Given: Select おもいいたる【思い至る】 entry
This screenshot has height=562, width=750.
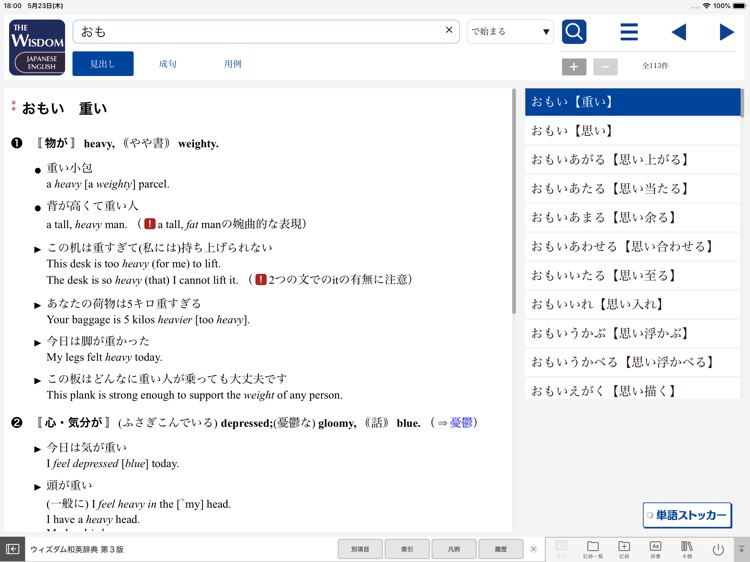Looking at the screenshot, I should pos(632,275).
